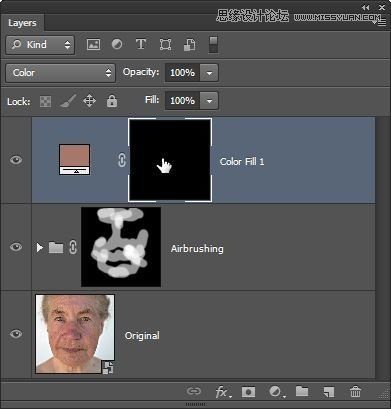Viewport: 391px width, 409px height.
Task: Click the Airbrushing group folder icon
Action: tap(56, 247)
